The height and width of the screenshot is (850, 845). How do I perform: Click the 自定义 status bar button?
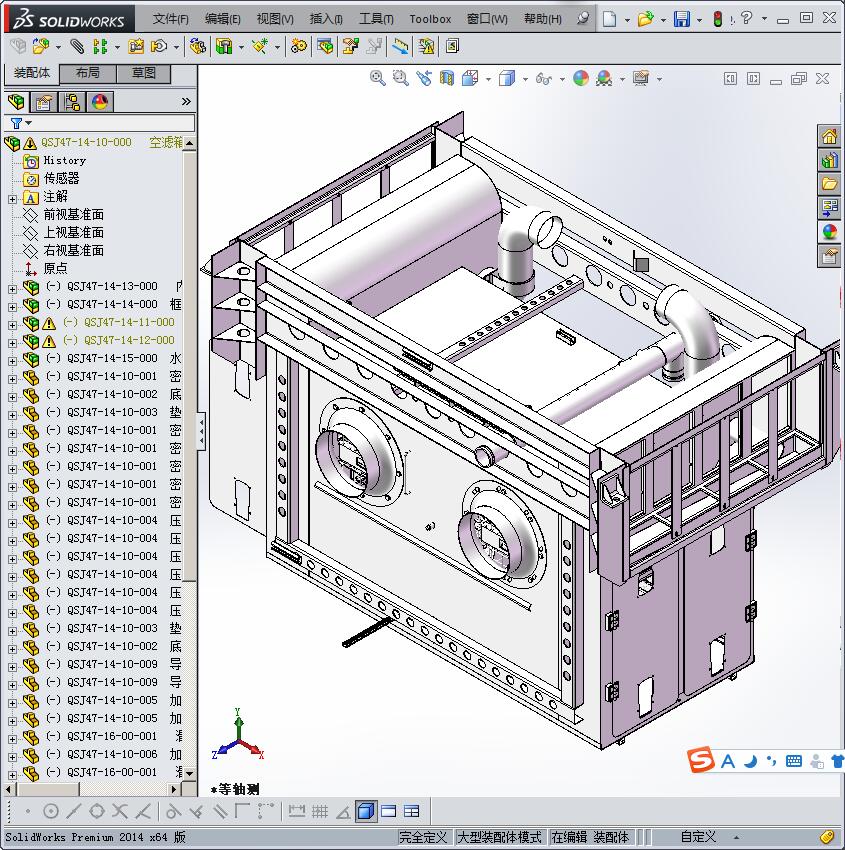(x=698, y=837)
